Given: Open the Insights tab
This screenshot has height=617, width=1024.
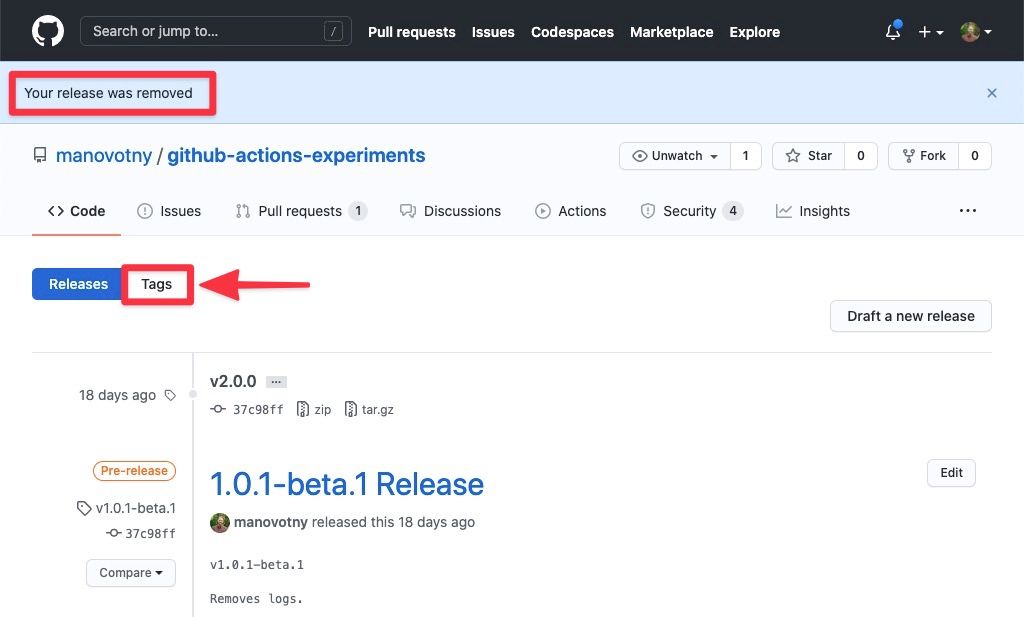Looking at the screenshot, I should [x=812, y=211].
